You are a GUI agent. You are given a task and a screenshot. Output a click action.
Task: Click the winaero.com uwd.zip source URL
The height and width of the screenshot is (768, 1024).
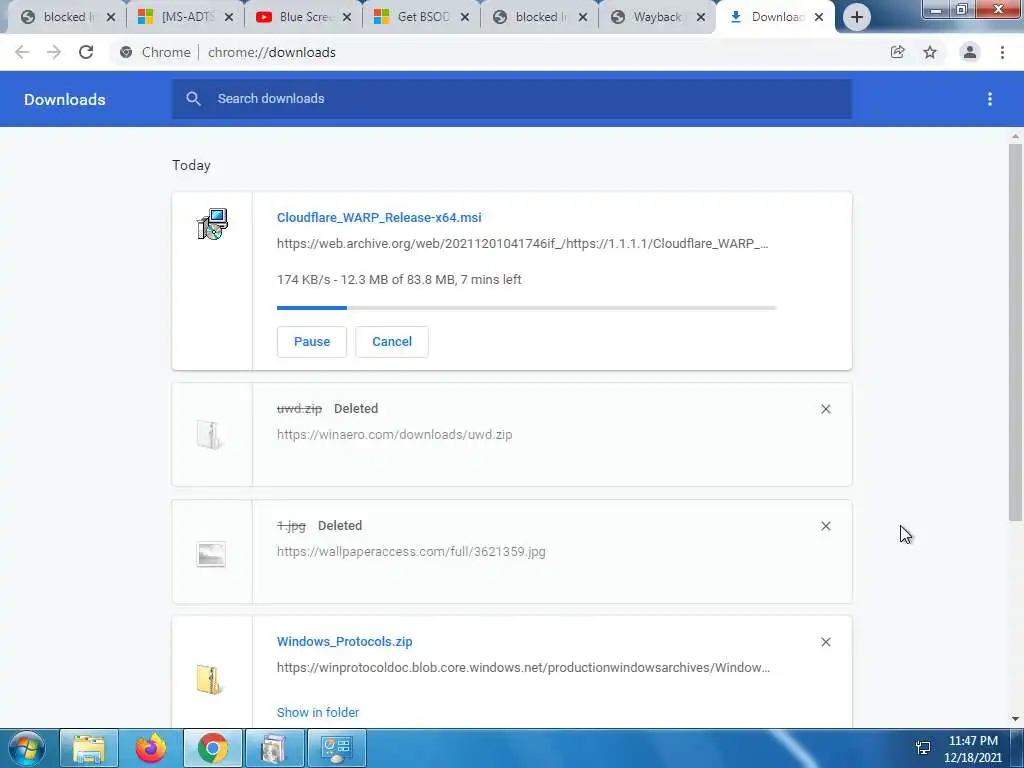[394, 434]
